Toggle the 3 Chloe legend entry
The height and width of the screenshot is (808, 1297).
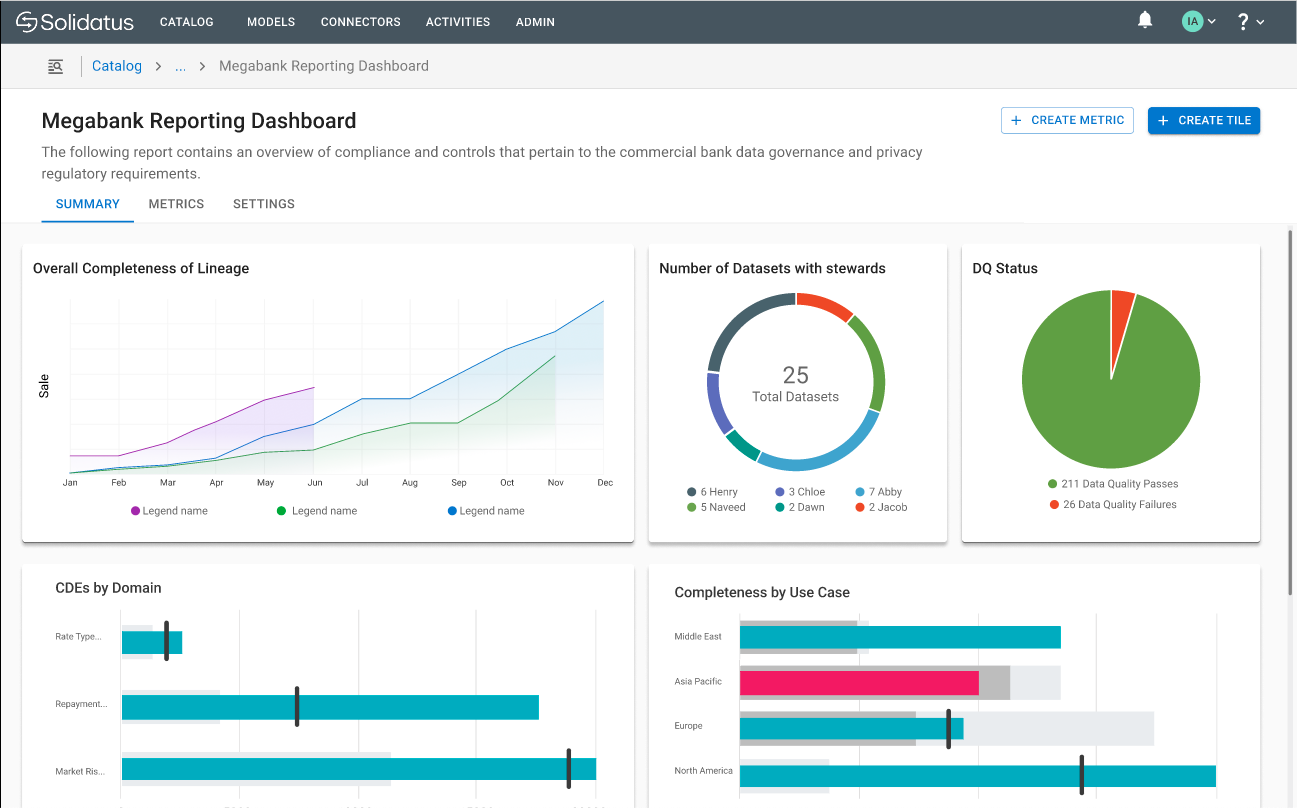click(x=800, y=492)
